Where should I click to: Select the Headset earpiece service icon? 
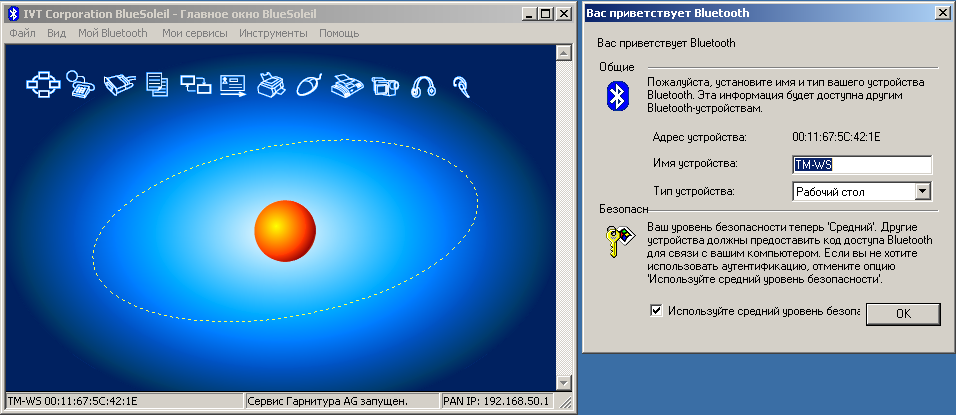pyautogui.click(x=462, y=86)
